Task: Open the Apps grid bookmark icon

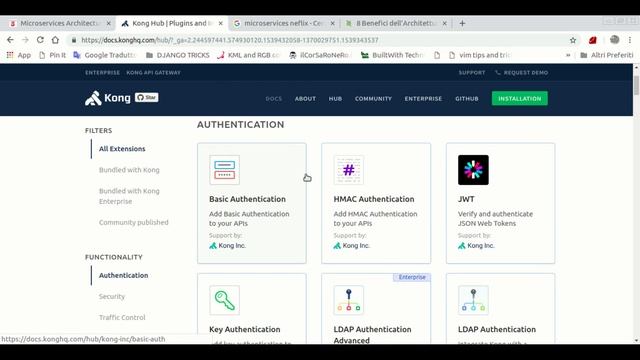Action: (x=10, y=55)
